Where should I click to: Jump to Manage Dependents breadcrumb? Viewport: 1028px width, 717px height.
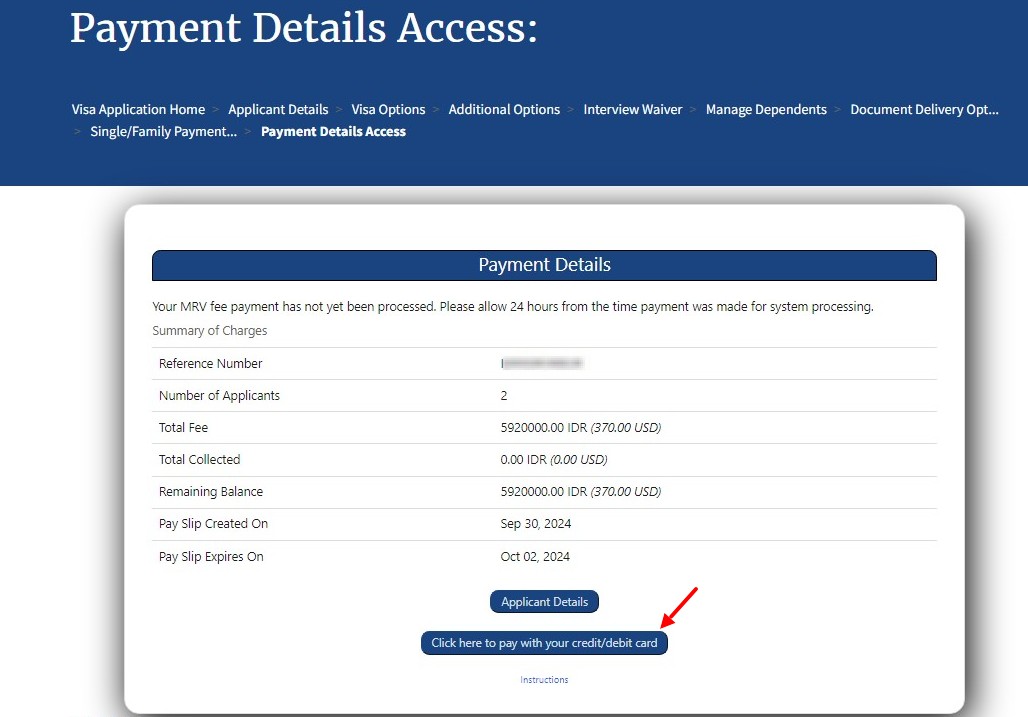[766, 110]
